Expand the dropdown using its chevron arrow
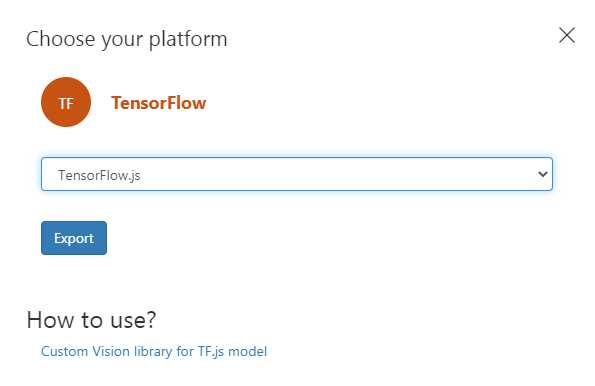This screenshot has width=595, height=386. click(543, 174)
